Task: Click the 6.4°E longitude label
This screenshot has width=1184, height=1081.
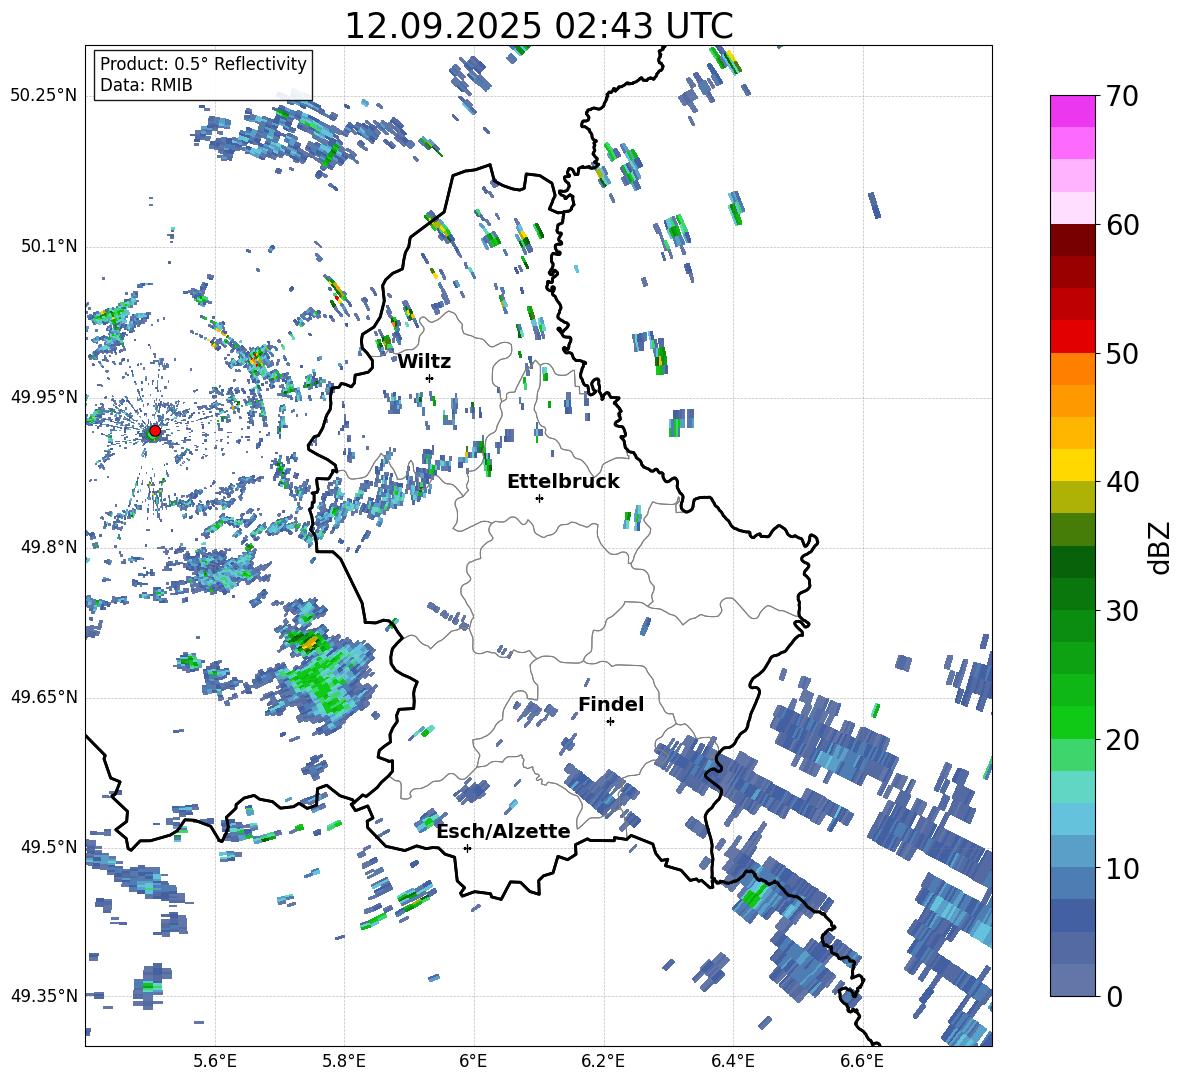Action: (732, 1061)
